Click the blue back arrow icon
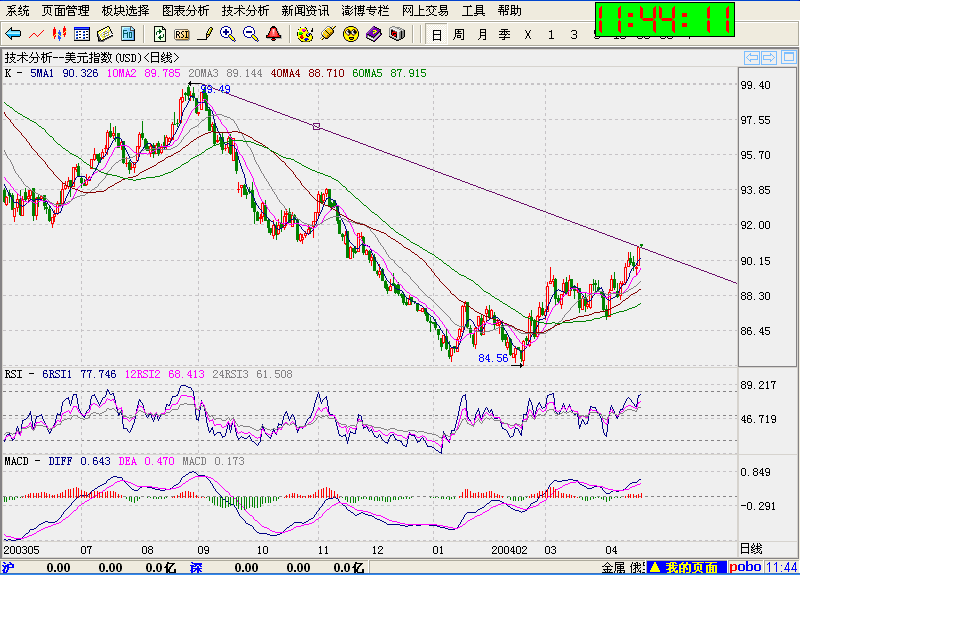The image size is (978, 619). click(12, 34)
